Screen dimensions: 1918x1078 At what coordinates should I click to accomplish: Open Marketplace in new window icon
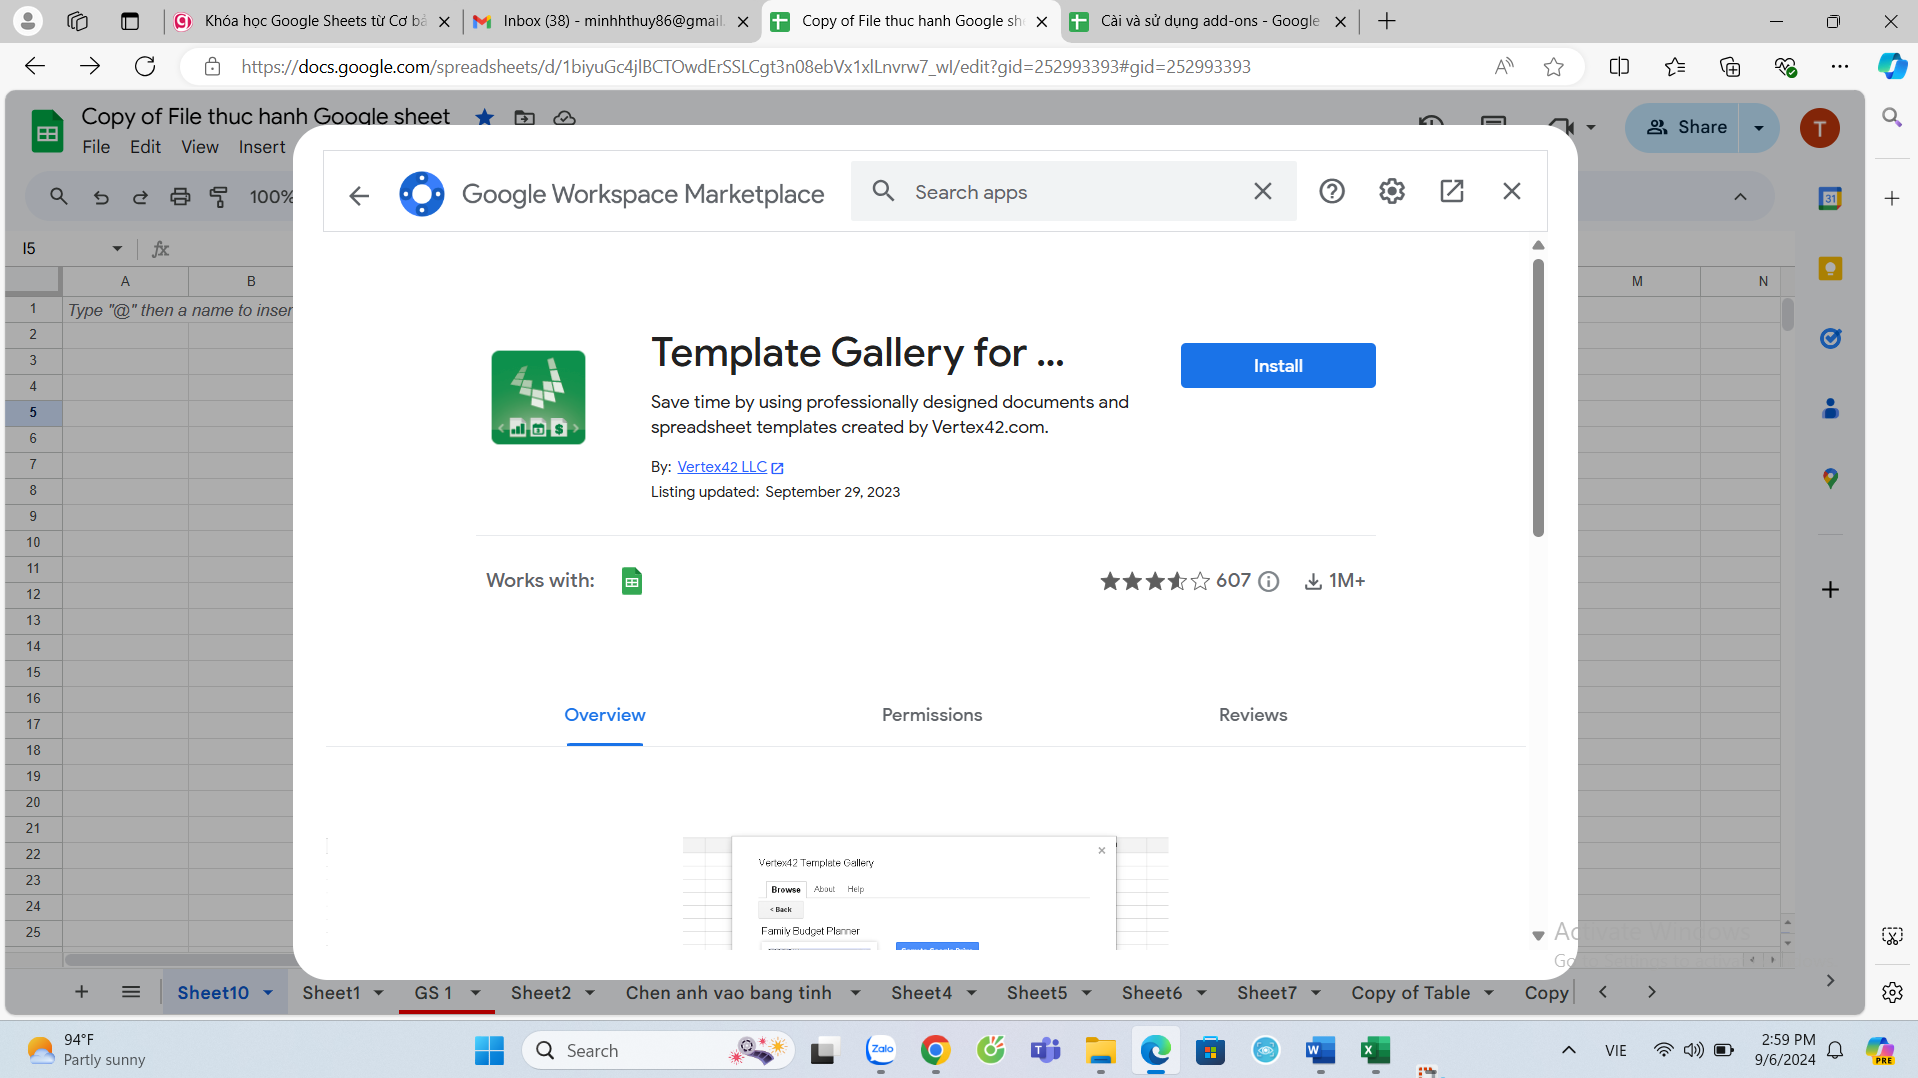tap(1451, 191)
